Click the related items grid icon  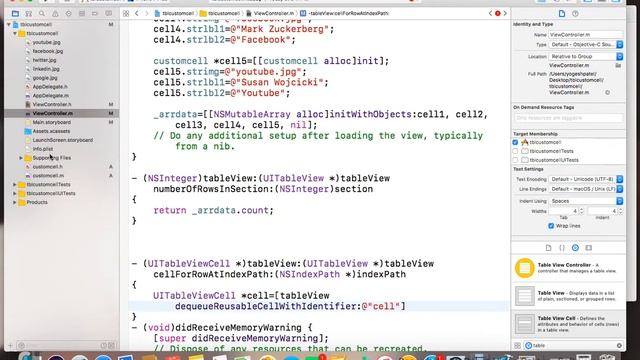tap(126, 13)
